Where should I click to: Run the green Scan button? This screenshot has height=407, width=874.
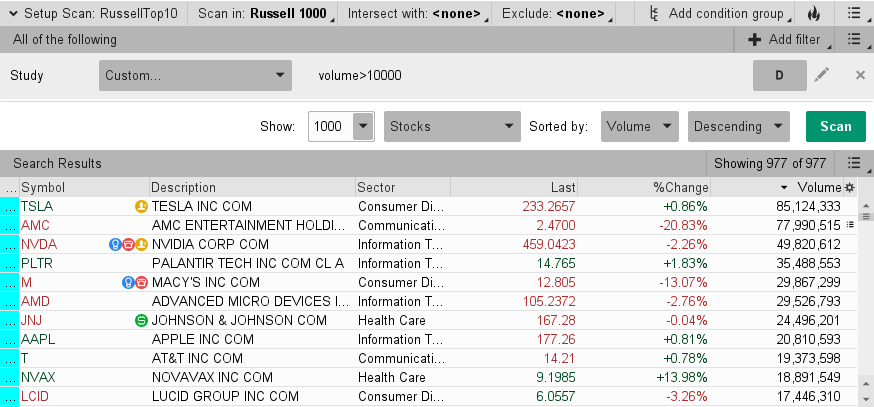[x=836, y=127]
